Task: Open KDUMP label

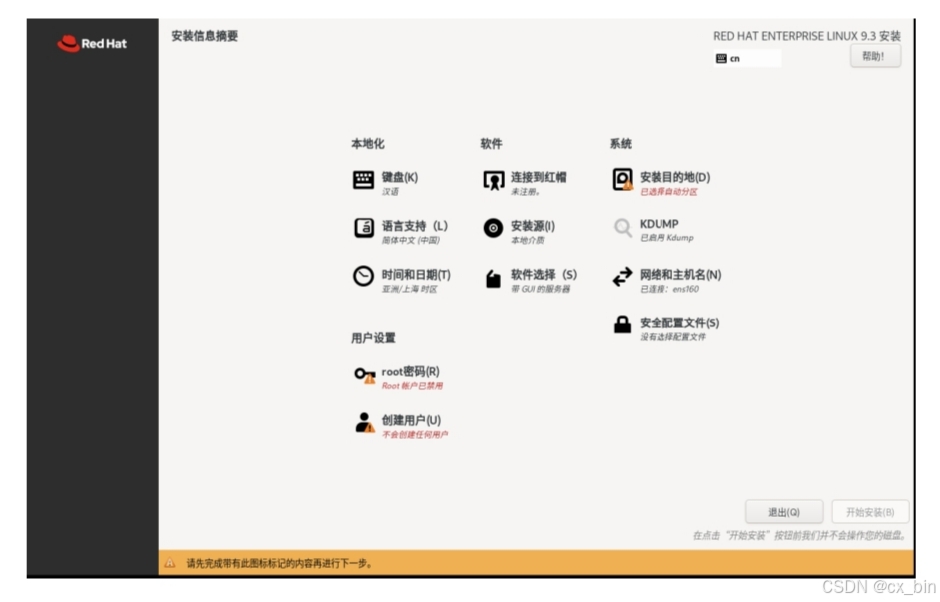Action: click(x=659, y=224)
